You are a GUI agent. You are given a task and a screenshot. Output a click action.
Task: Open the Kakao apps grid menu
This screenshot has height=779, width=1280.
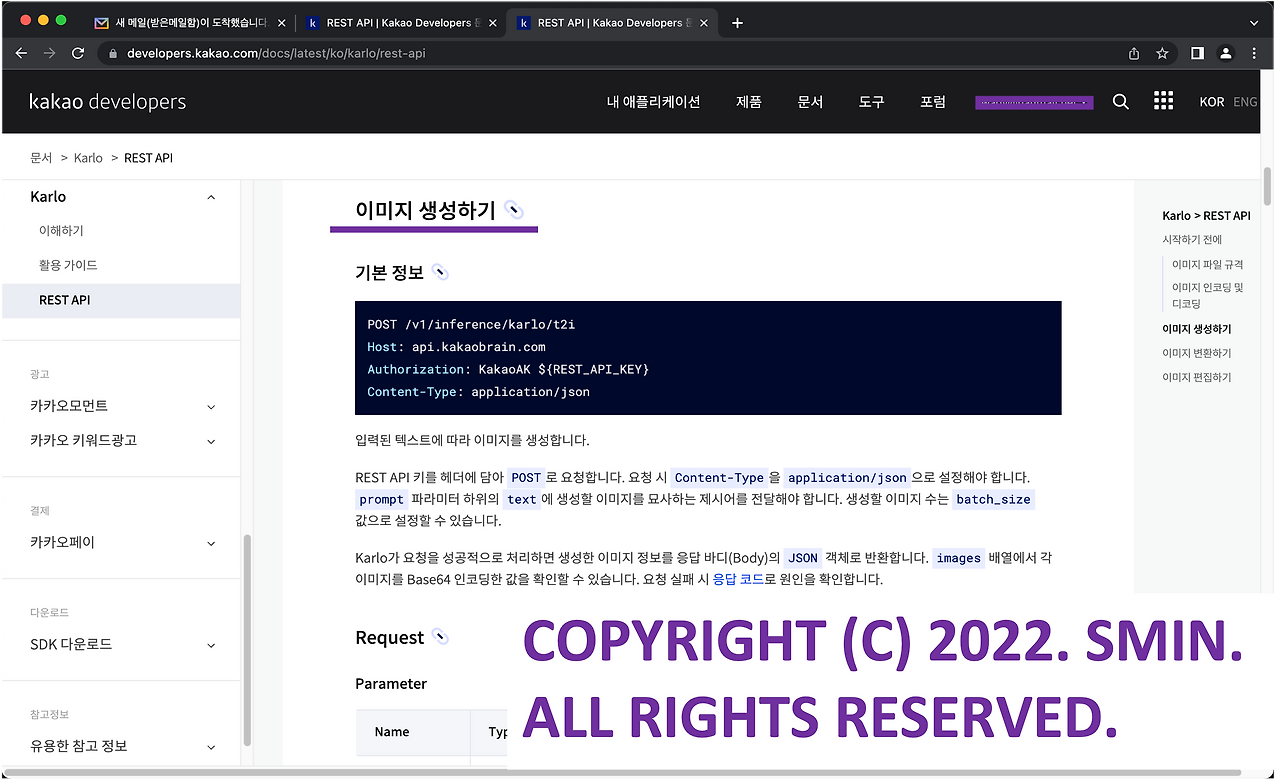[1163, 101]
